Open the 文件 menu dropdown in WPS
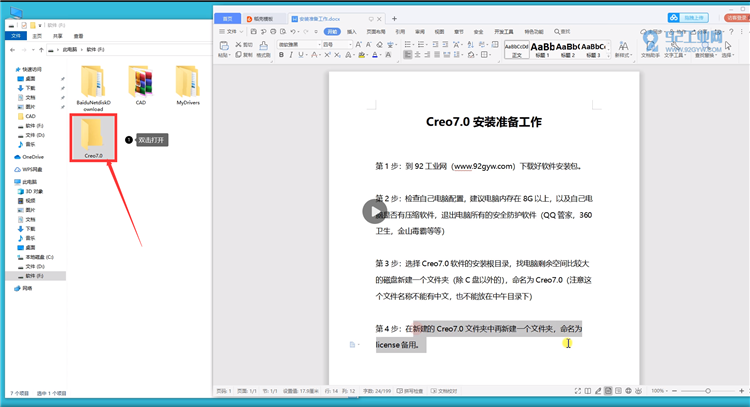Image resolution: width=750 pixels, height=407 pixels. (232, 32)
